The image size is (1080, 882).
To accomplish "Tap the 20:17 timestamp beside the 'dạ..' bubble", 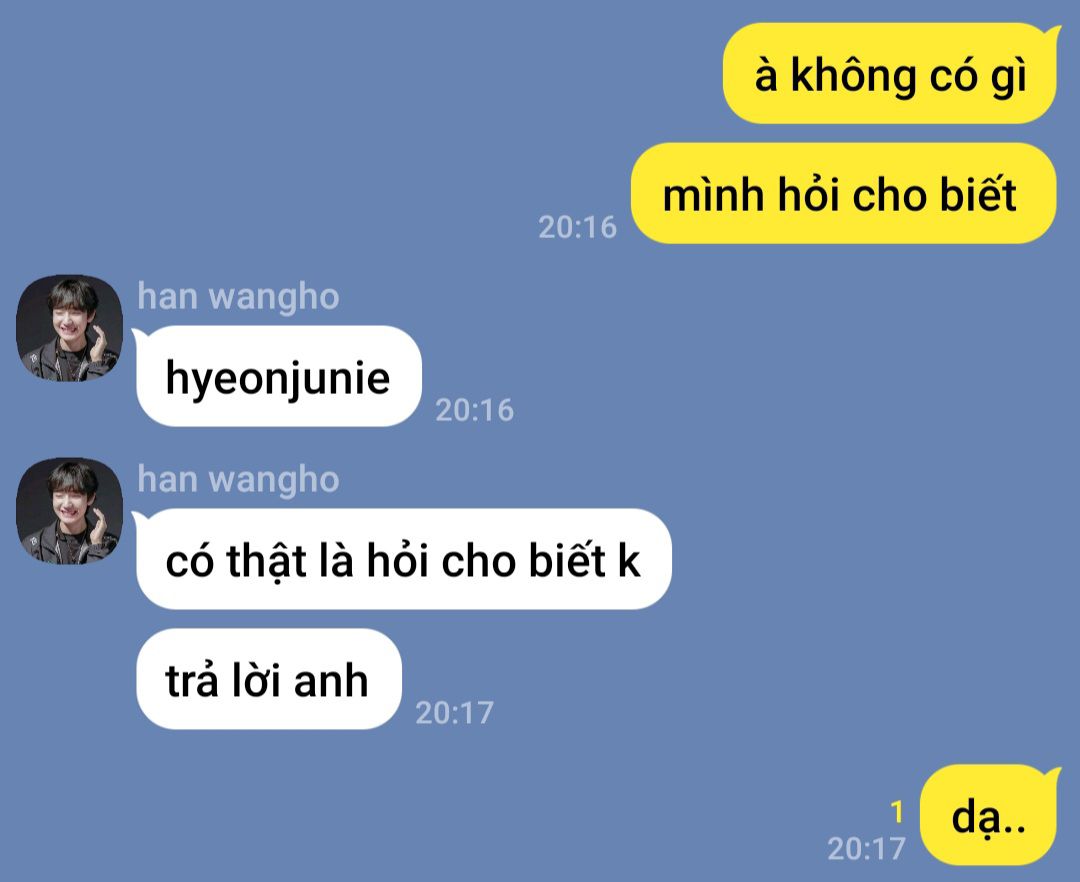I will pos(866,849).
